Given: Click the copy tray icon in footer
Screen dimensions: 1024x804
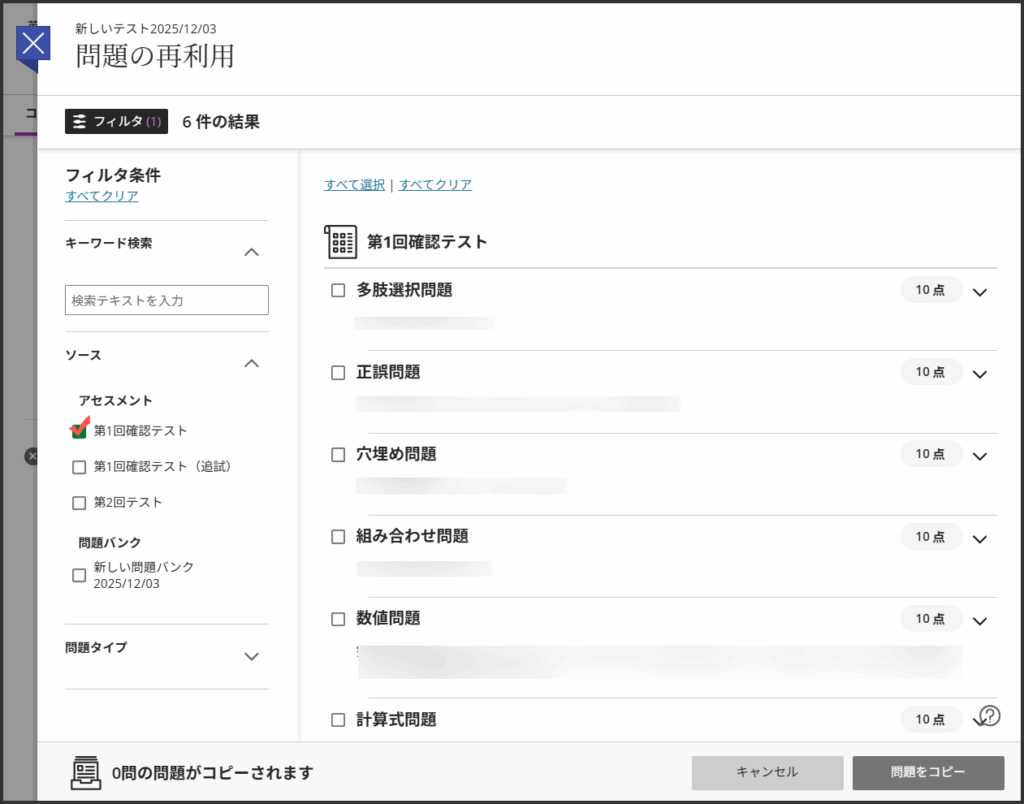Looking at the screenshot, I should 86,772.
